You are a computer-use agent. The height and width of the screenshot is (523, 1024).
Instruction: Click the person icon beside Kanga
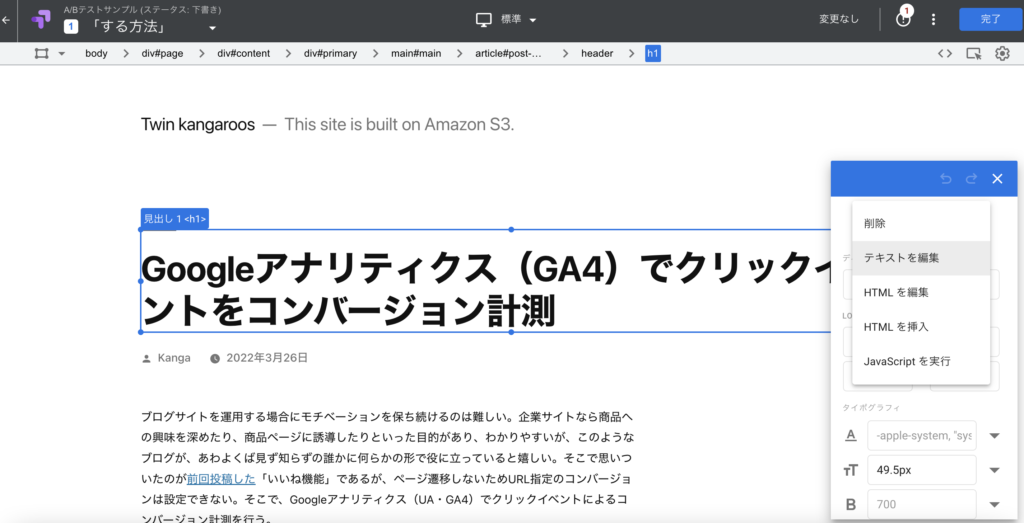[x=146, y=358]
